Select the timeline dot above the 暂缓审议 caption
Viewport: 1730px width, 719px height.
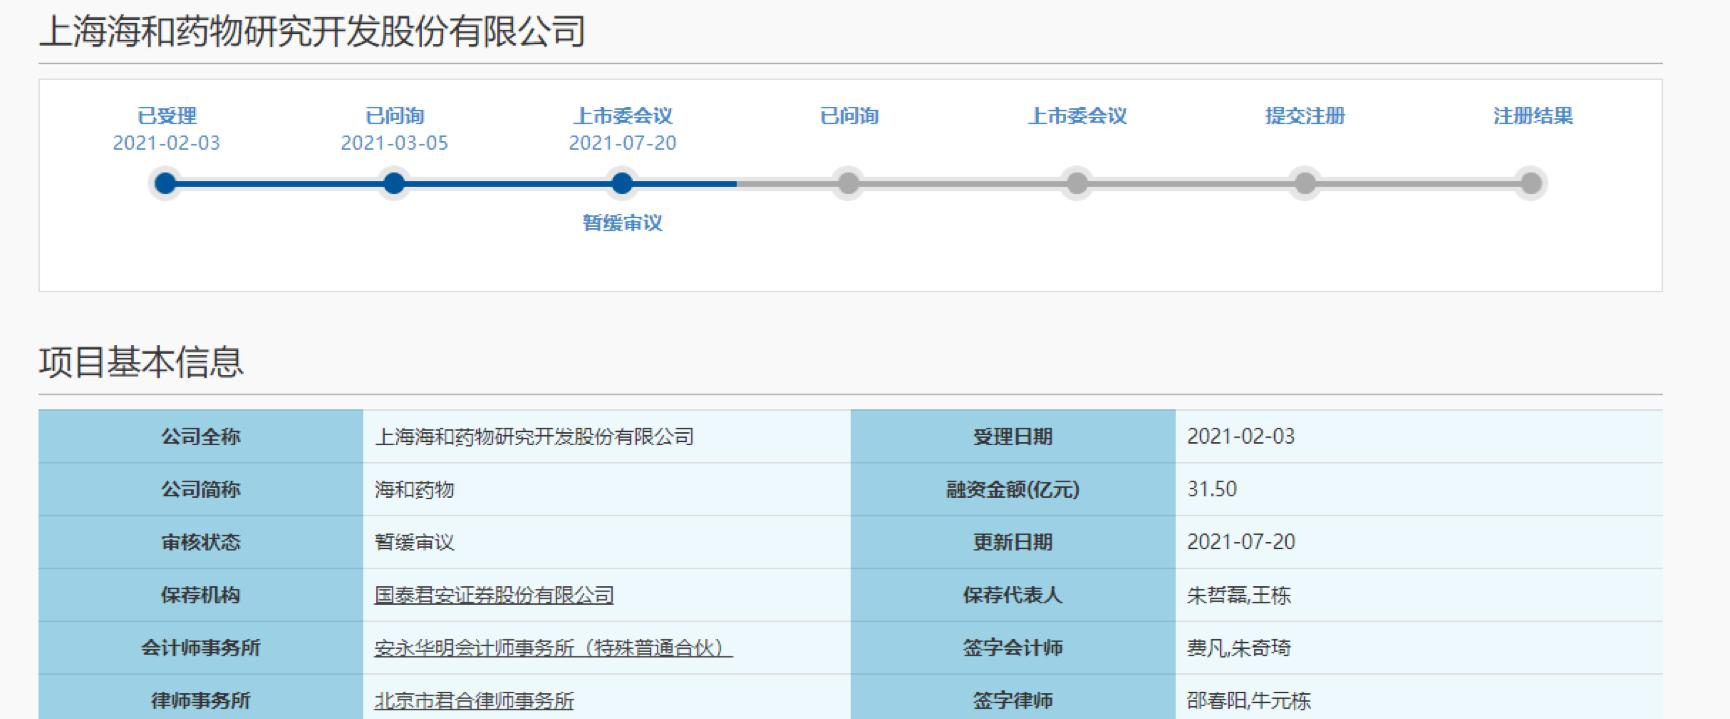click(x=622, y=183)
